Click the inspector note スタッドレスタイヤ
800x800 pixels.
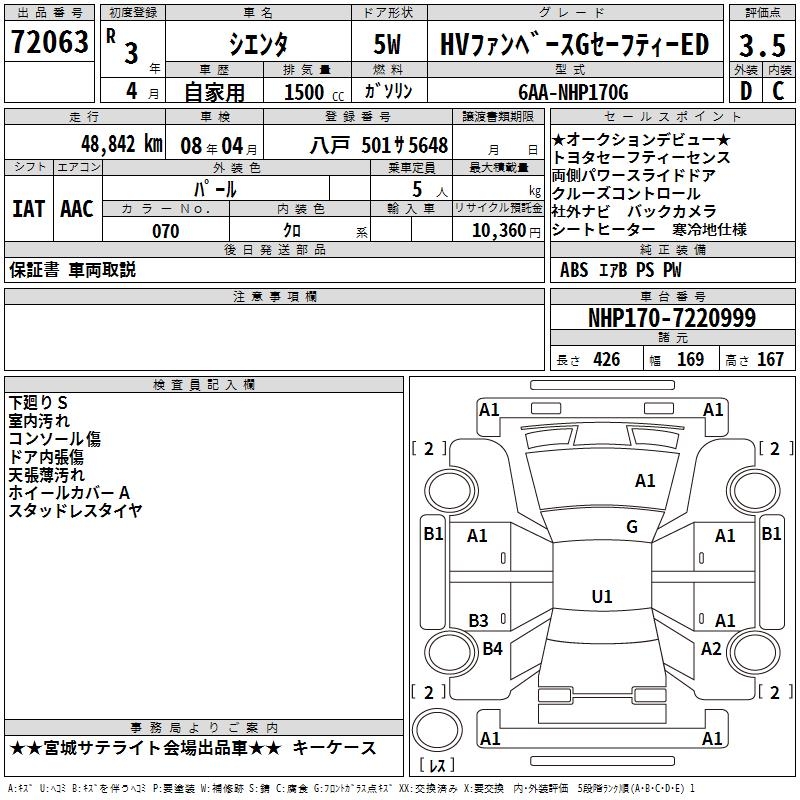75,510
